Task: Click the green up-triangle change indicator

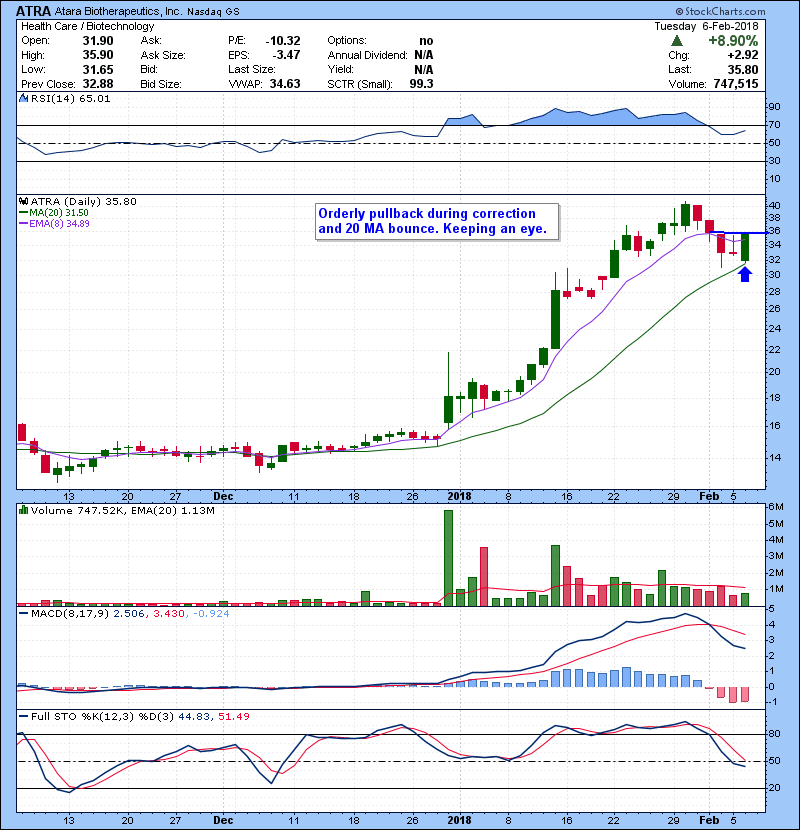Action: pos(677,41)
